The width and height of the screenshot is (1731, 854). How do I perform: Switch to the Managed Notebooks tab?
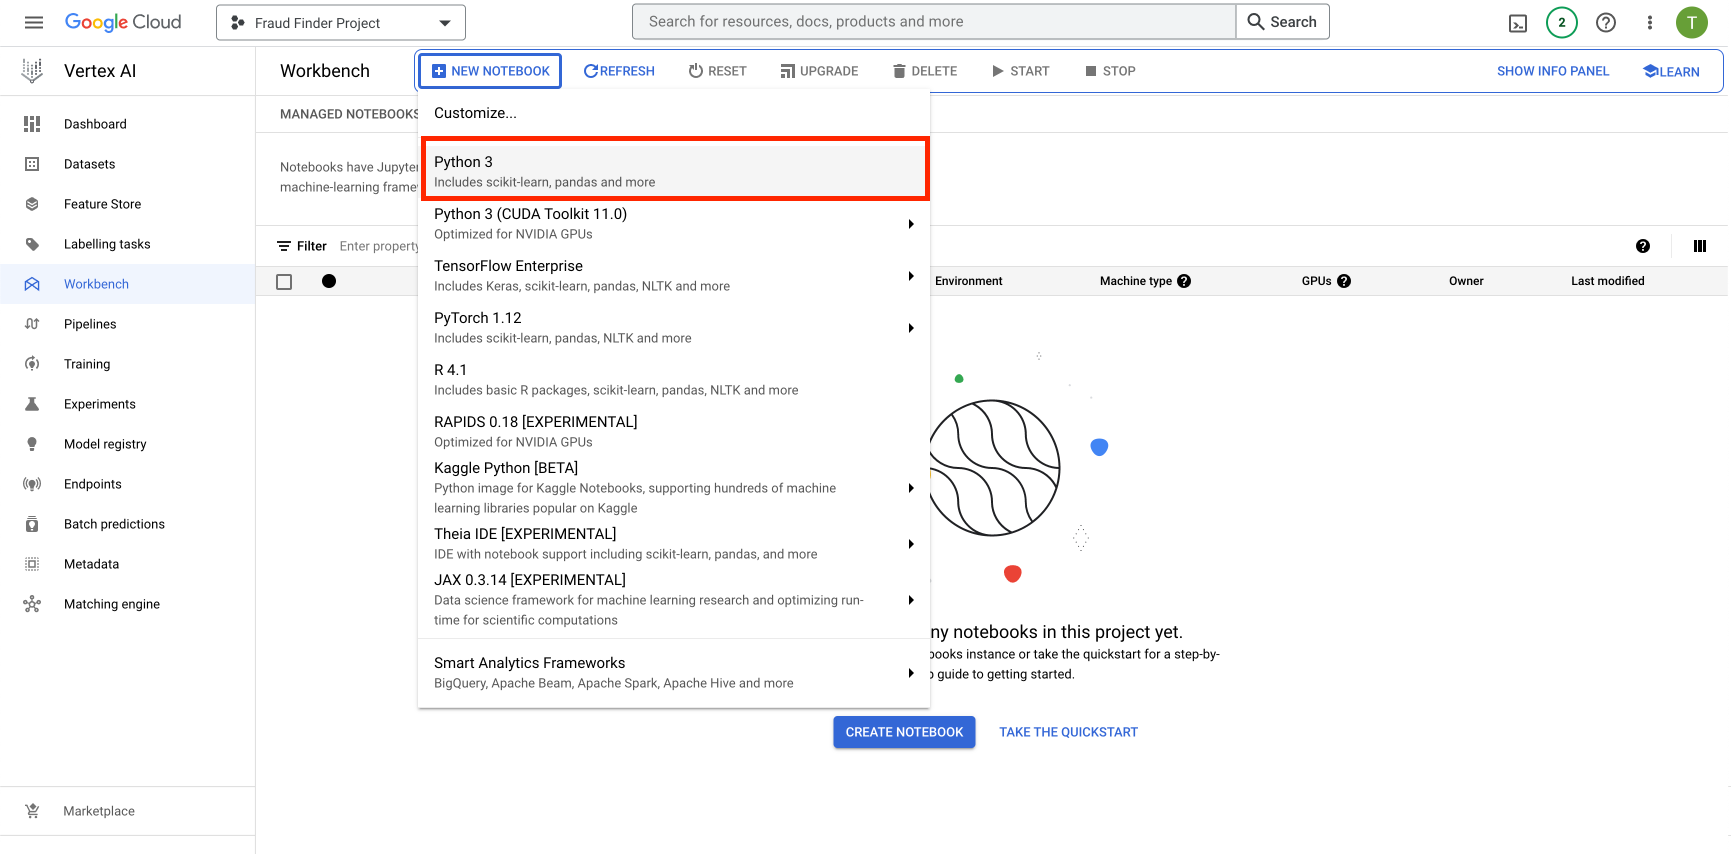pyautogui.click(x=348, y=114)
